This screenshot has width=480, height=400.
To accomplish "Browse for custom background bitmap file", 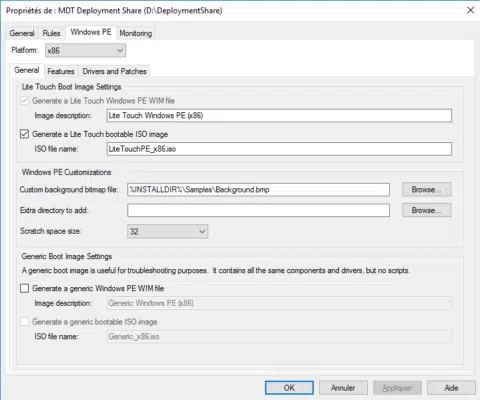I will [427, 190].
